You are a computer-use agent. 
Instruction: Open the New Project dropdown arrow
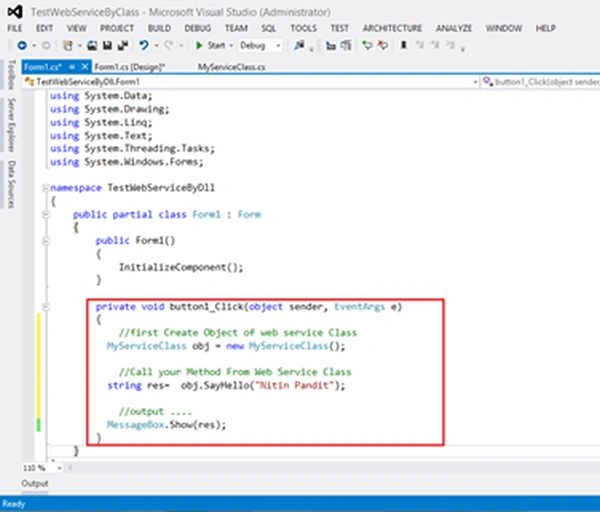pos(80,46)
